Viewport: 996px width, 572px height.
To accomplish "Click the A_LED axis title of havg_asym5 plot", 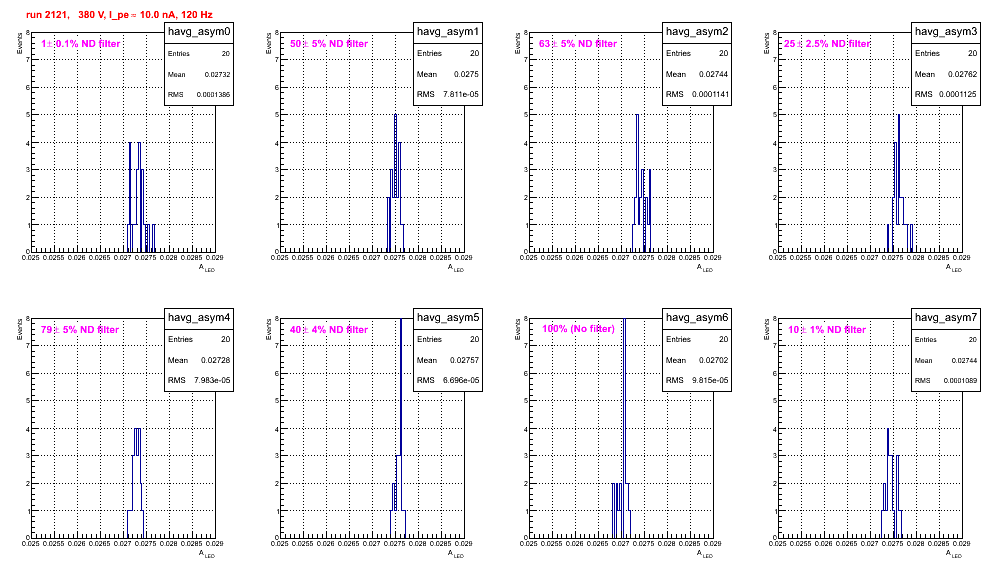I will click(456, 554).
